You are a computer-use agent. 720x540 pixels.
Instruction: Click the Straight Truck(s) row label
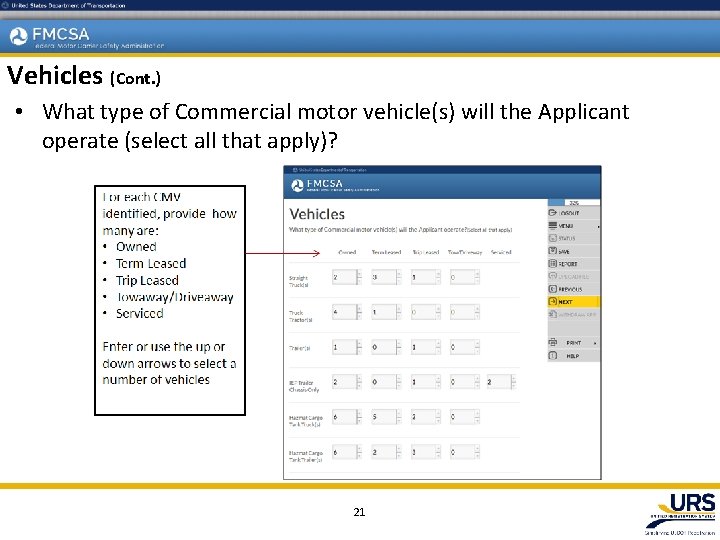pos(298,281)
